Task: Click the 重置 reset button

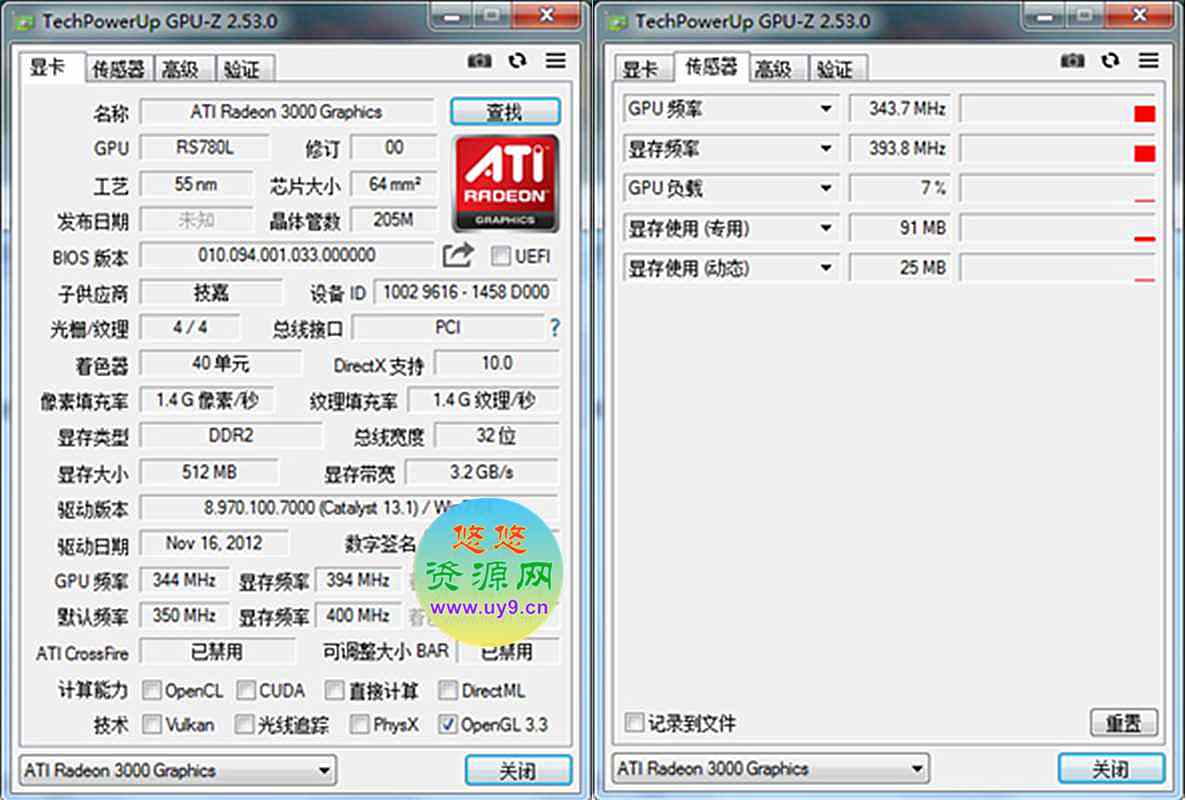Action: click(x=1124, y=723)
